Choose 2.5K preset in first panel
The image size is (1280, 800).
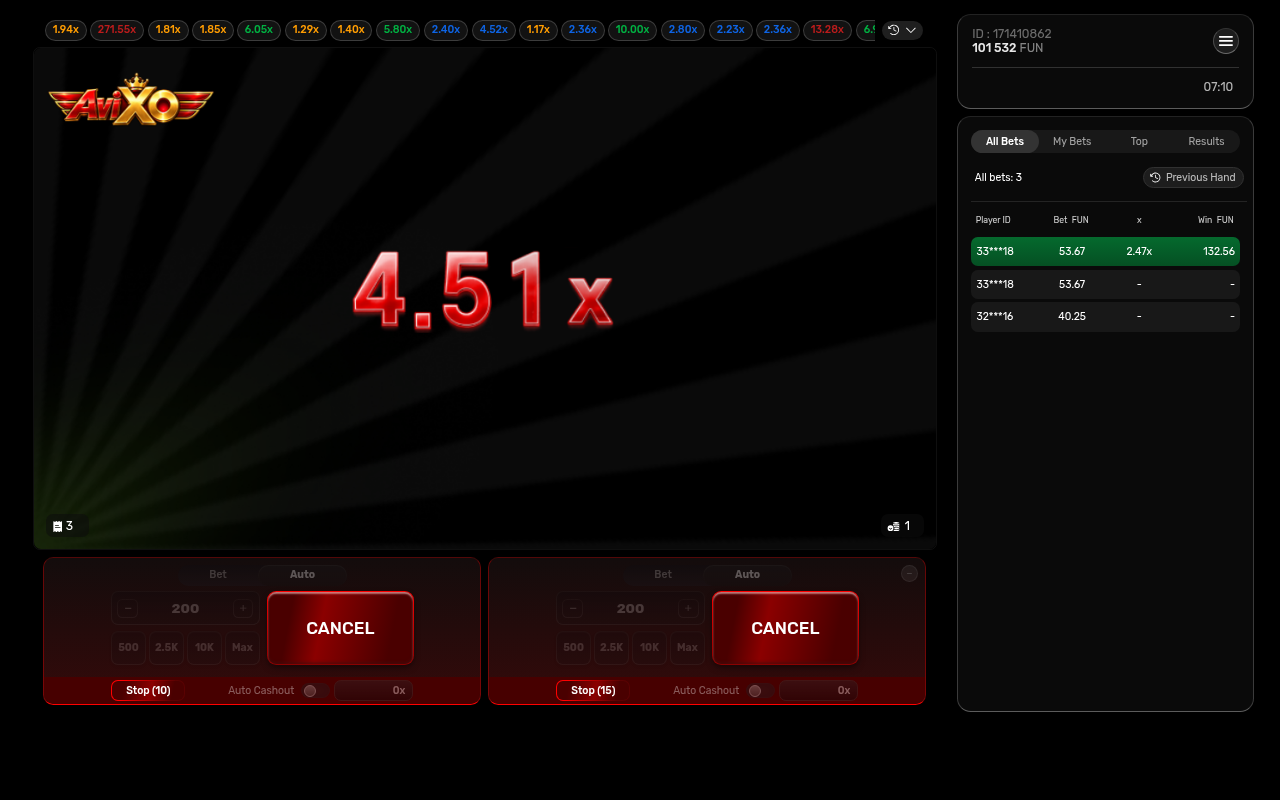(x=166, y=648)
